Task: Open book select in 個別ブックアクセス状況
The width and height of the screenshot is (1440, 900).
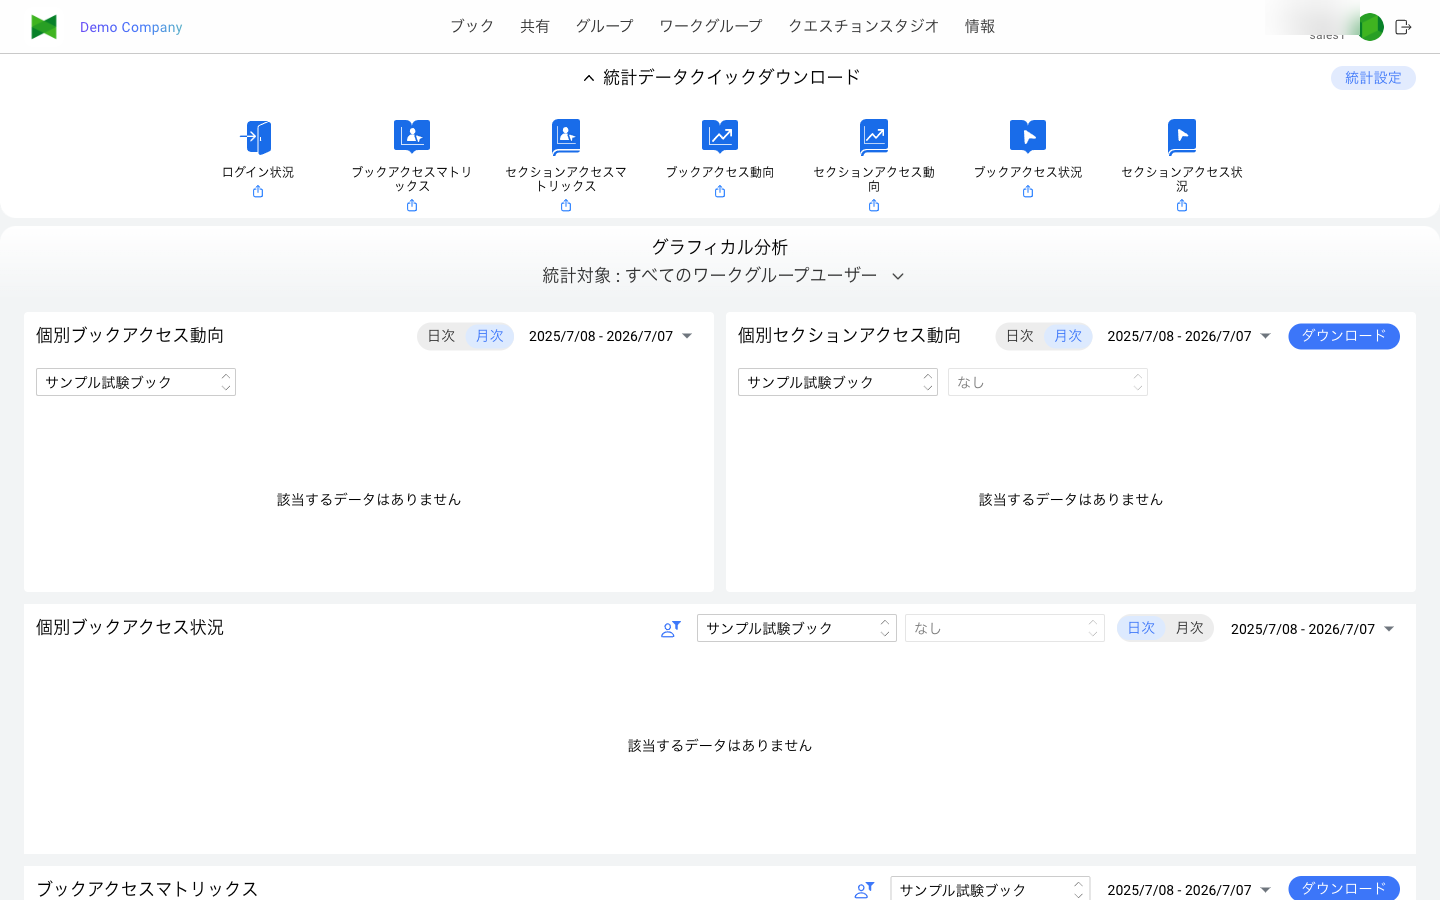Action: (x=797, y=628)
